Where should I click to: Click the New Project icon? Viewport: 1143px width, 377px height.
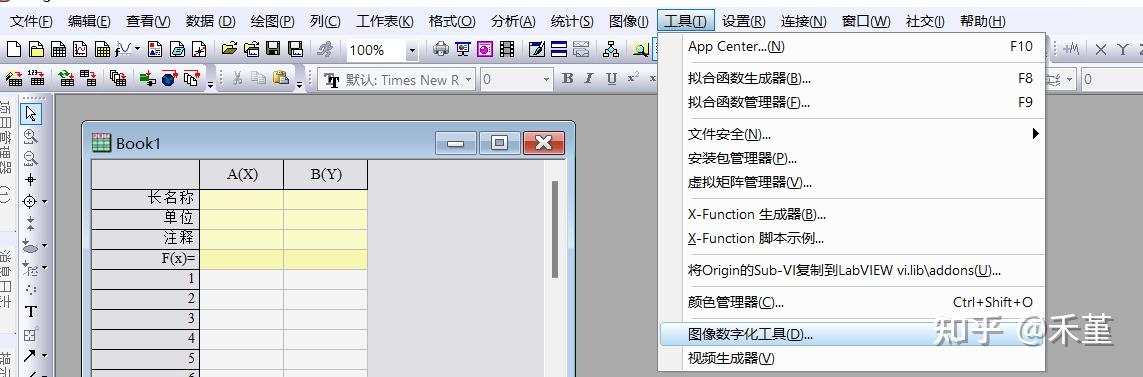(x=13, y=50)
